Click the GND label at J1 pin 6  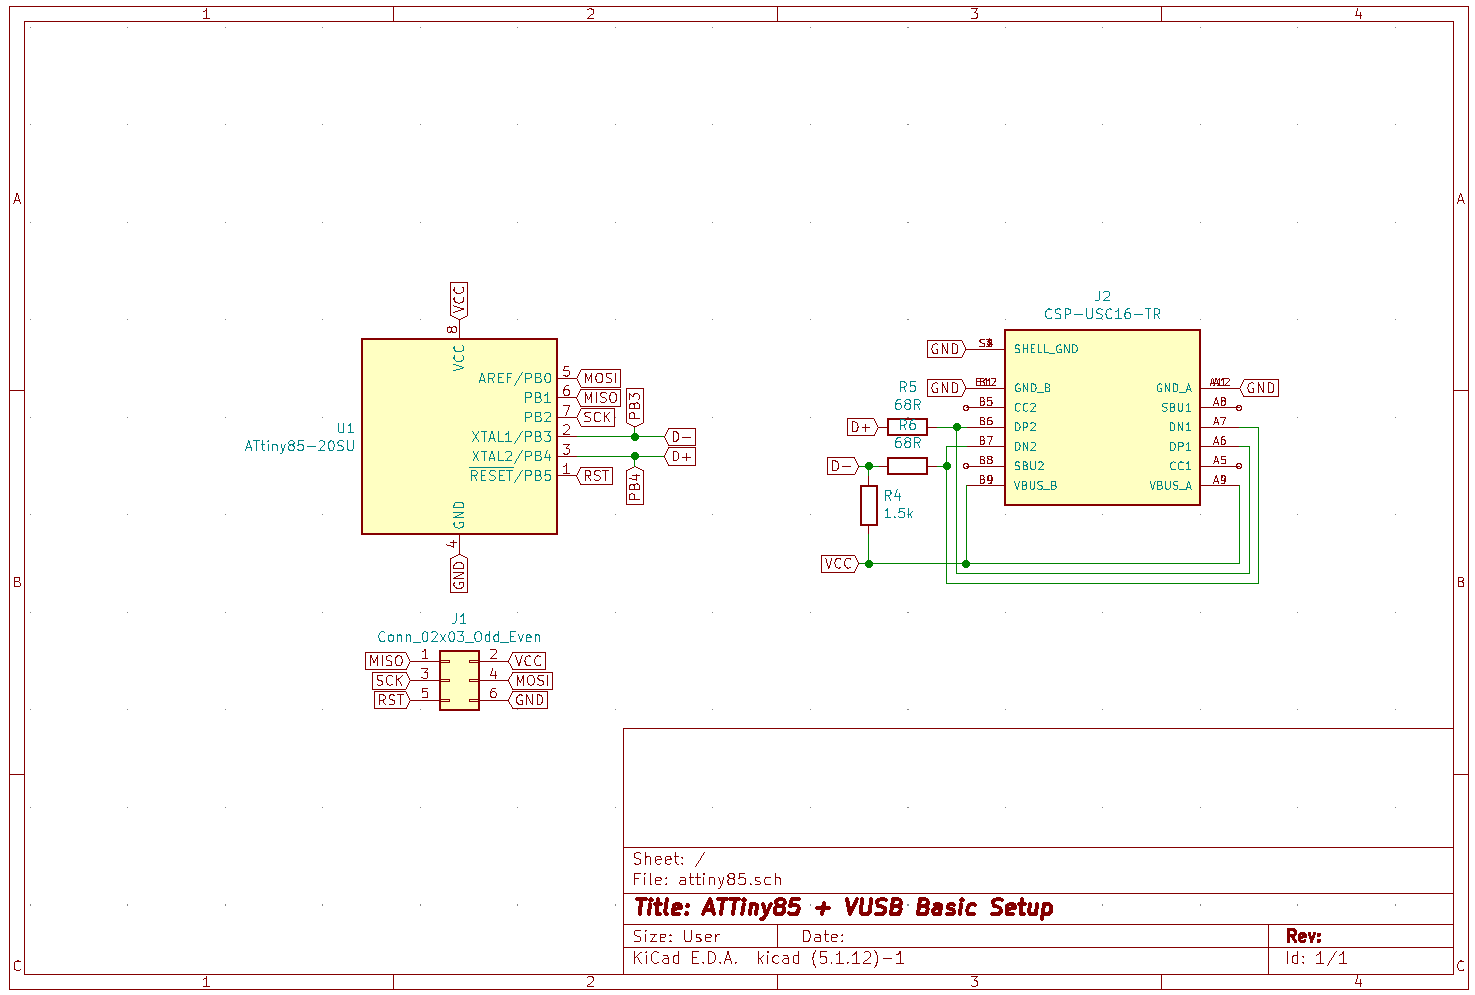[x=528, y=700]
